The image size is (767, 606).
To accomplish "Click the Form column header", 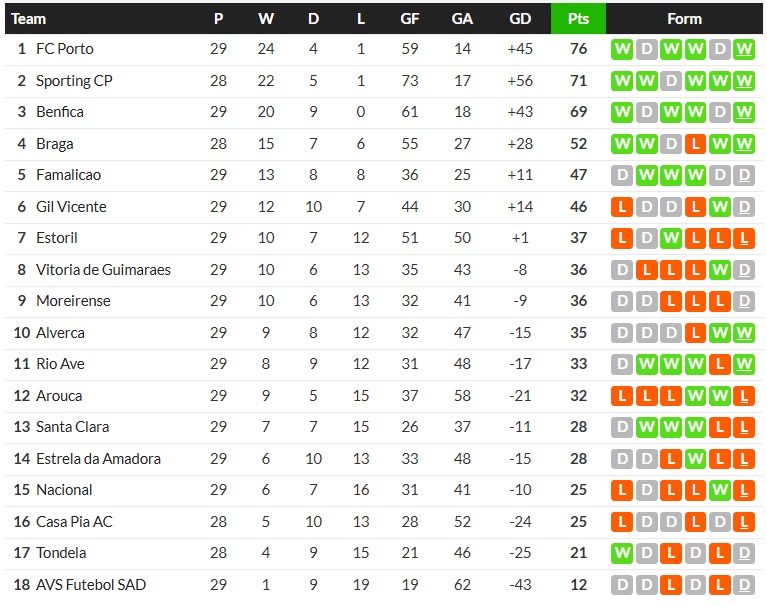I will coord(684,19).
